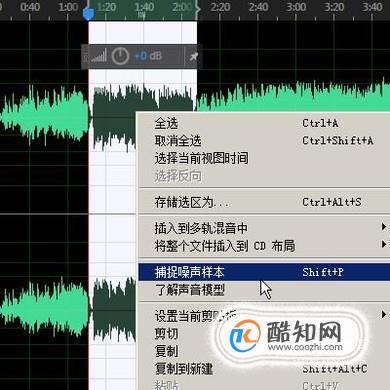
Task: Open the www.coozhi.com watermark link
Action: click(305, 347)
